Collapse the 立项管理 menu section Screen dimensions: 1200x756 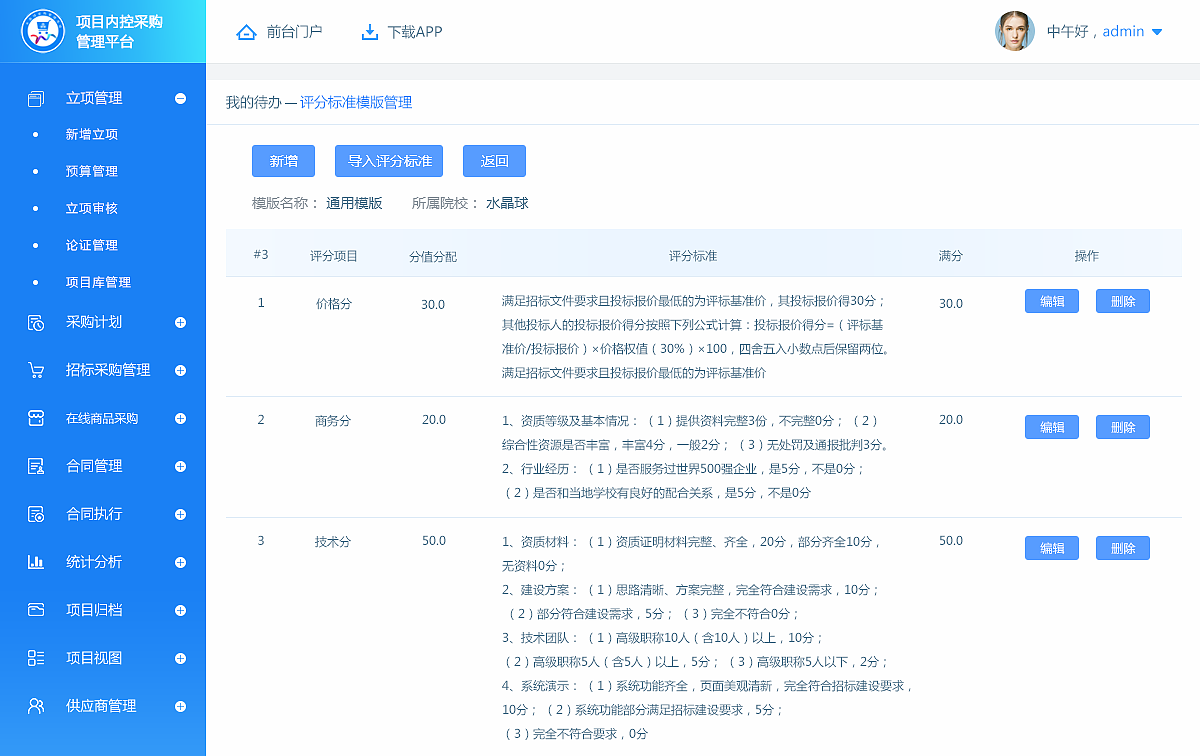pyautogui.click(x=180, y=98)
